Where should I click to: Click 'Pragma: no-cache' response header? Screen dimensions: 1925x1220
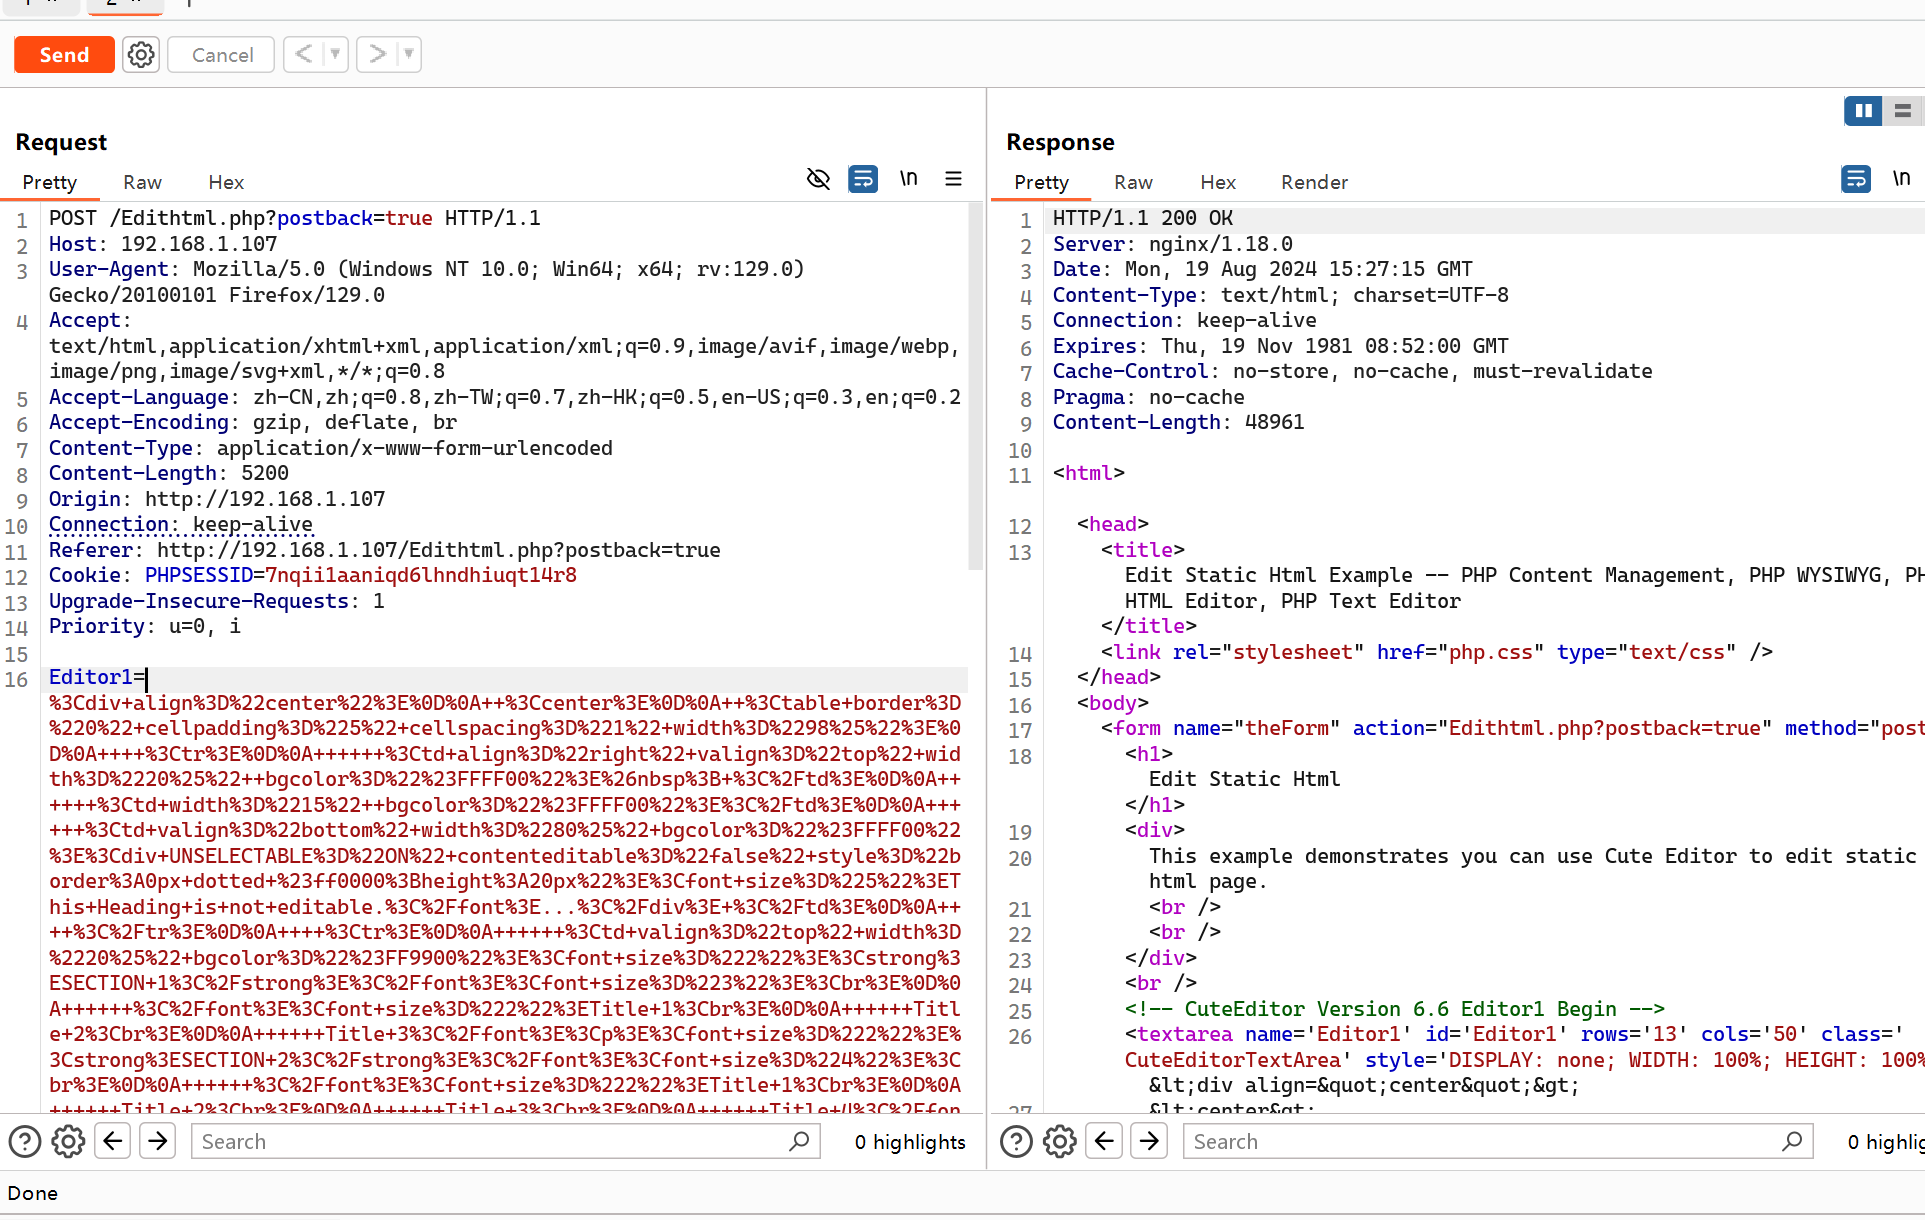(1148, 397)
